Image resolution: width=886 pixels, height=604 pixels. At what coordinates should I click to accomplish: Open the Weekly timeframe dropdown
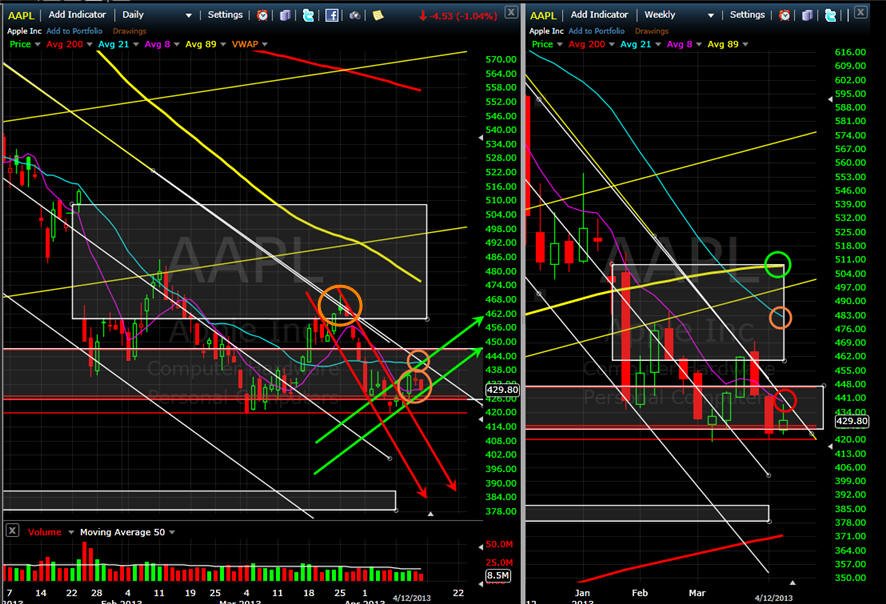[679, 15]
